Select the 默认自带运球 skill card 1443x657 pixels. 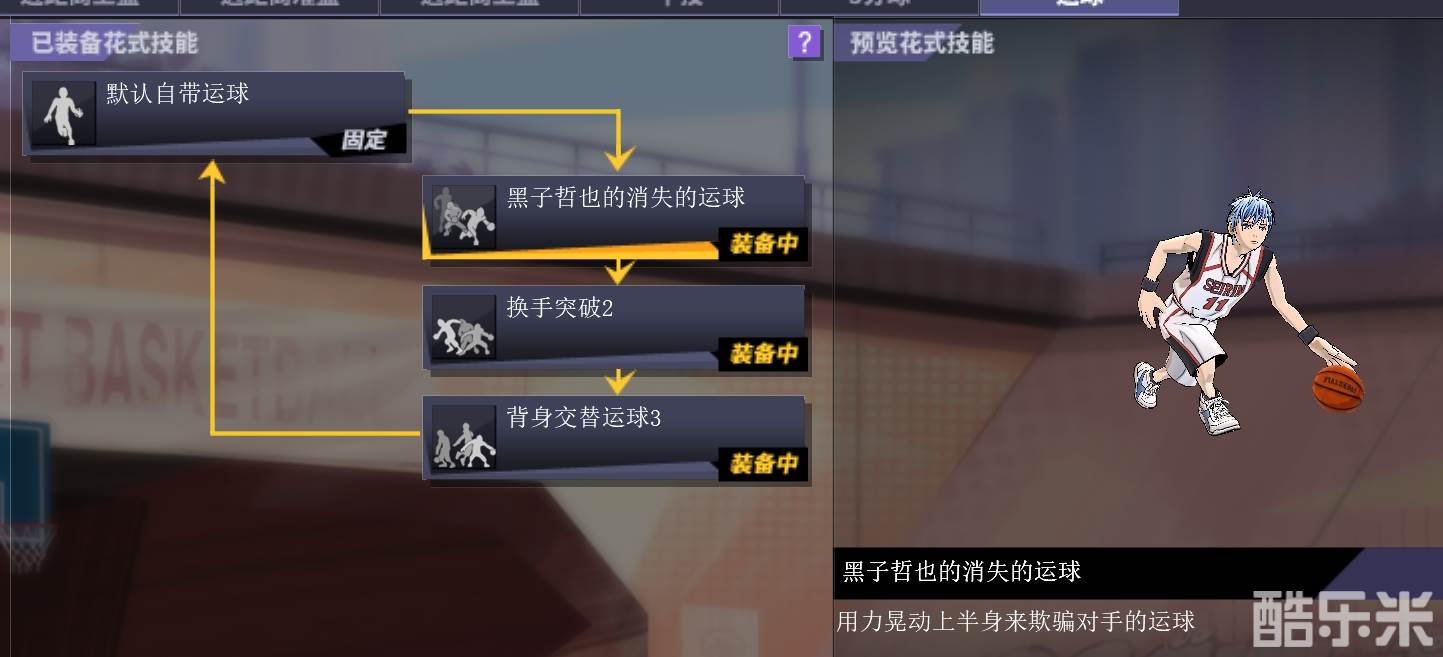215,114
